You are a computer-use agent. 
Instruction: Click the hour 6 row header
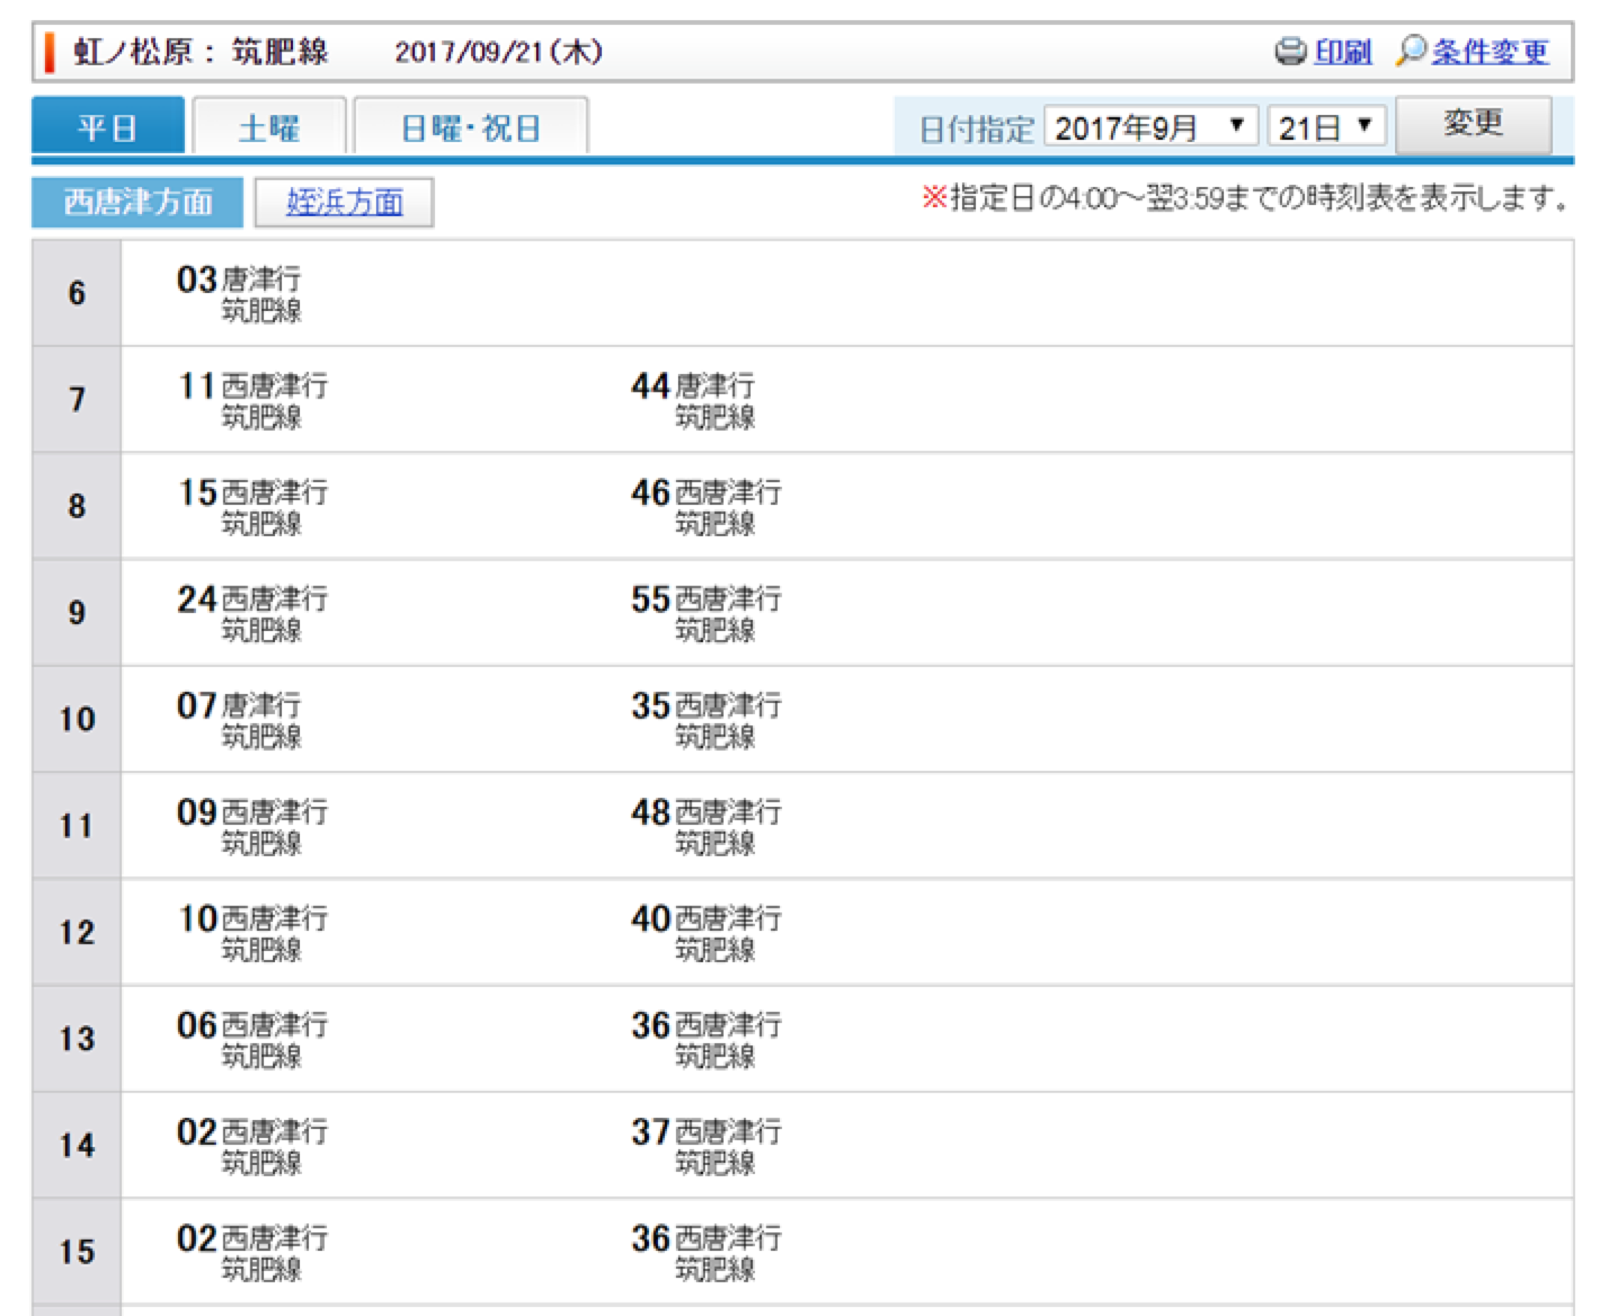77,293
